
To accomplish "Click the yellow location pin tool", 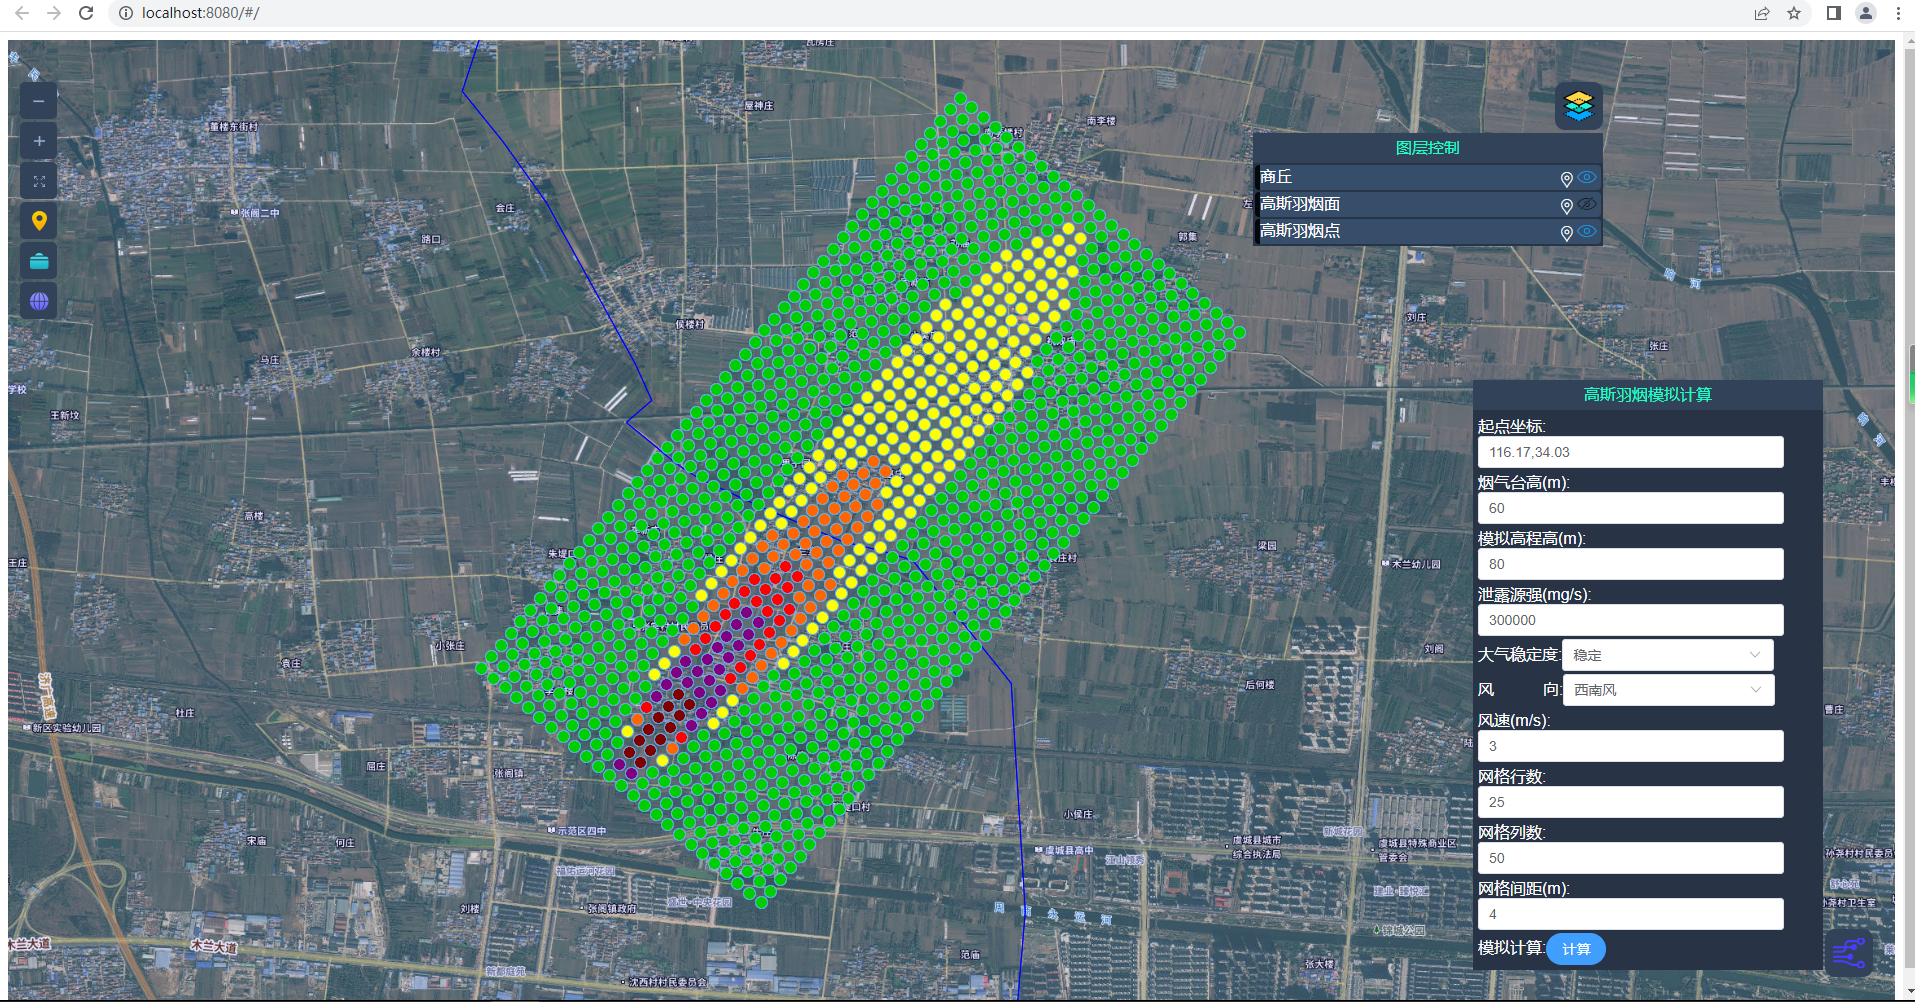I will pyautogui.click(x=39, y=221).
